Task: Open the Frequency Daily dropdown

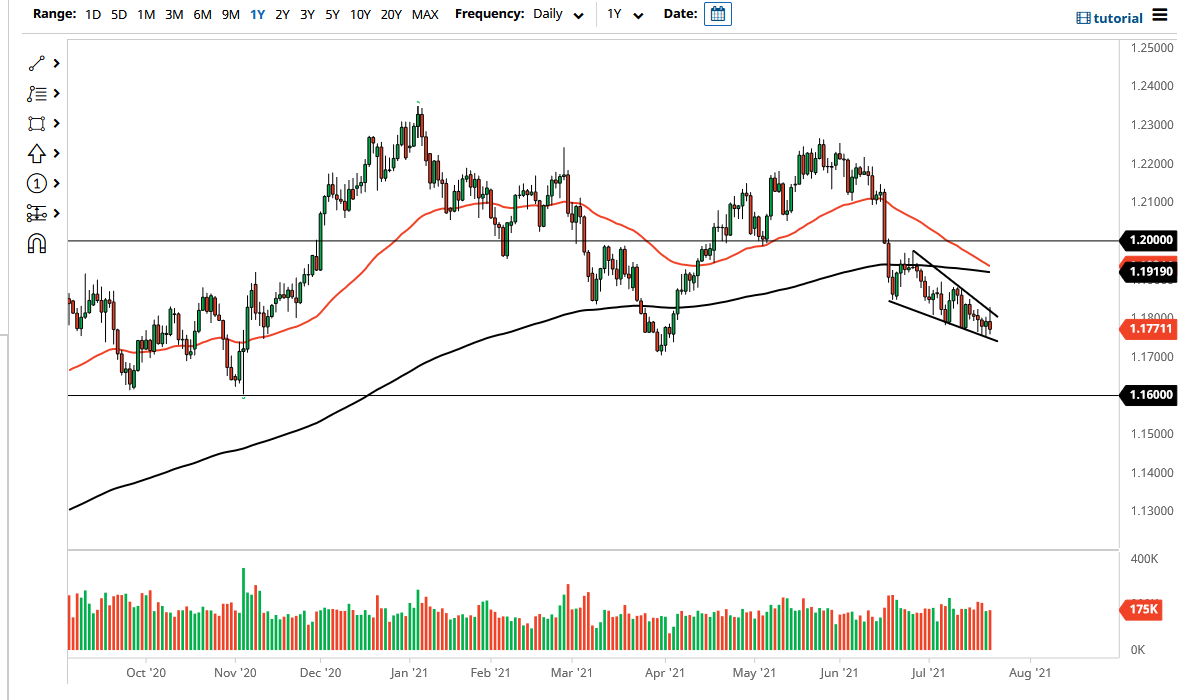Action: click(x=558, y=15)
